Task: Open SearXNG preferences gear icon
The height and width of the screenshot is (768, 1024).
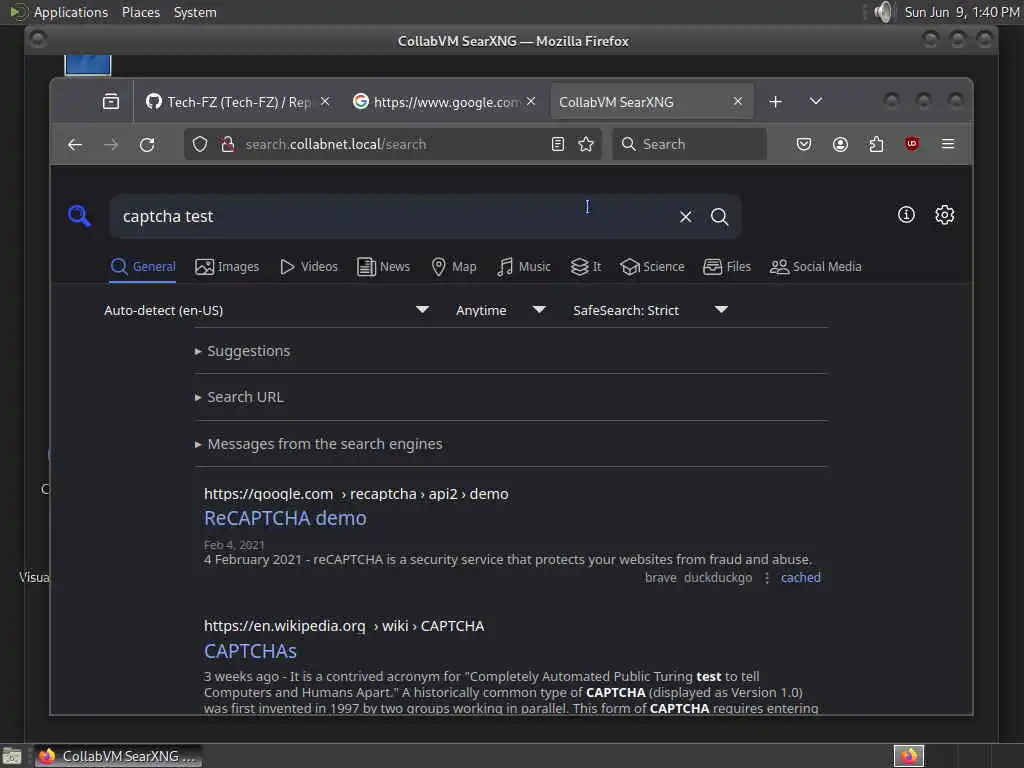Action: point(944,214)
